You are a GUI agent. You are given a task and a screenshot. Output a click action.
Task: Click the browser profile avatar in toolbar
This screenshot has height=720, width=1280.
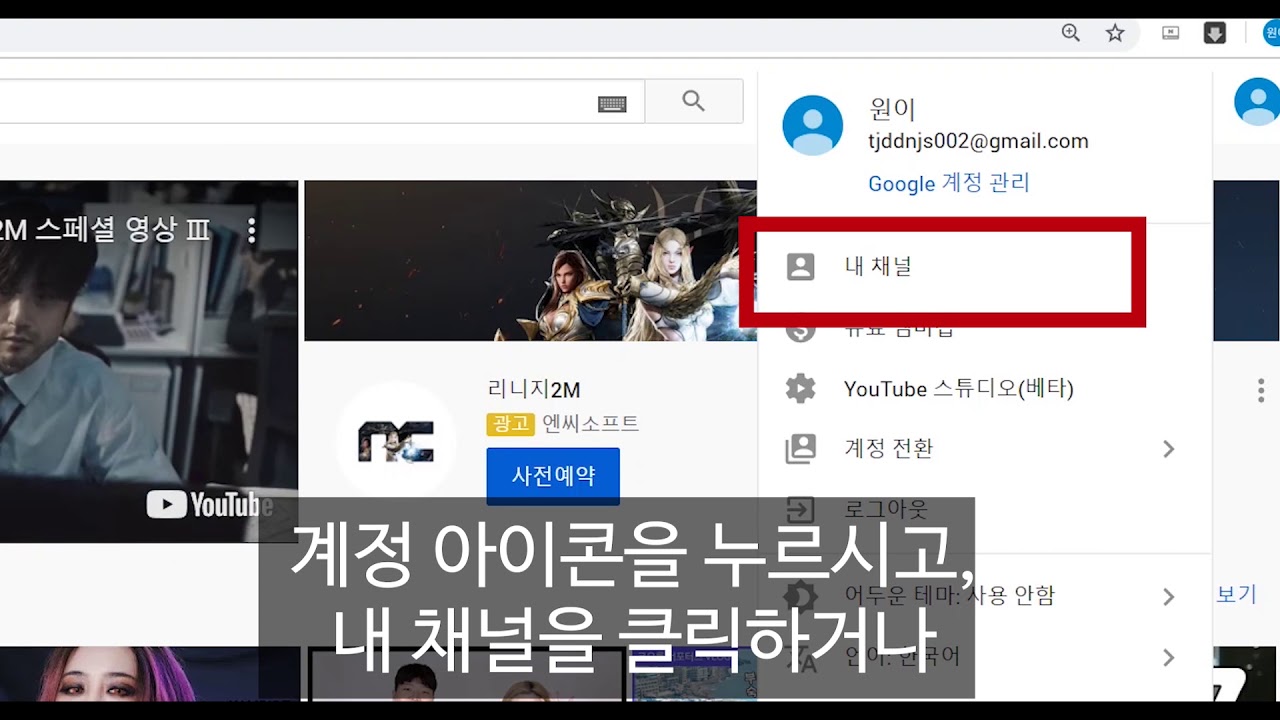pos(1271,33)
